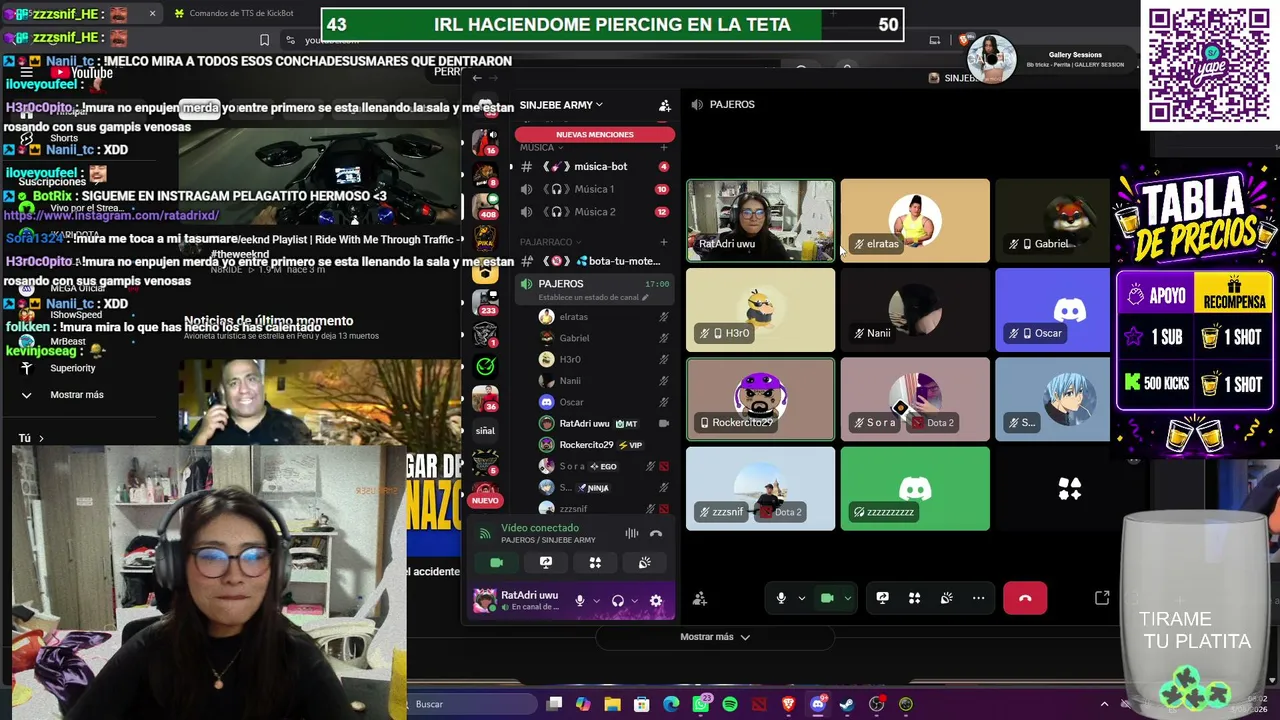Join the Música 1 voice channel

594,189
